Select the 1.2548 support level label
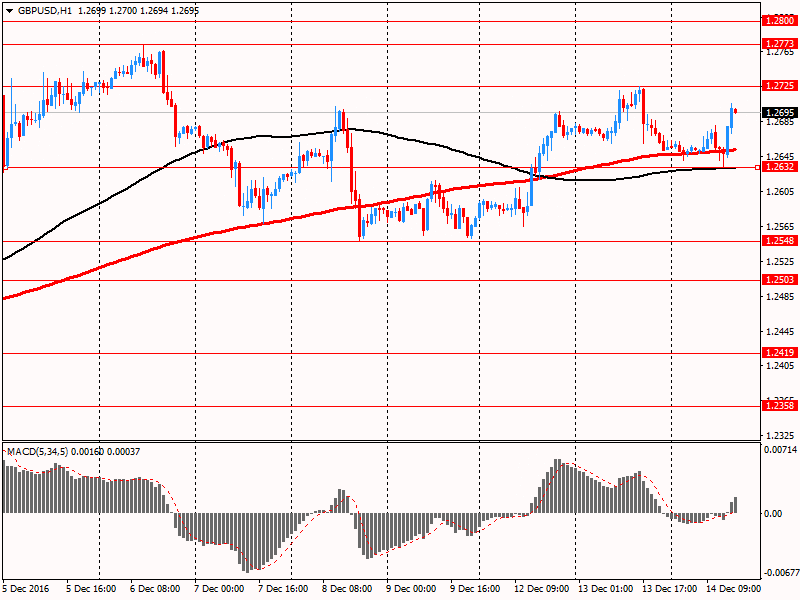Image resolution: width=800 pixels, height=600 pixels. tap(780, 241)
